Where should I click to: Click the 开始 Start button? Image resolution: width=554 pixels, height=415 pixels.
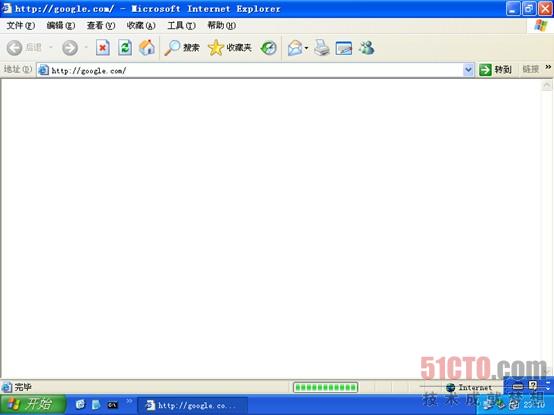tap(33, 404)
